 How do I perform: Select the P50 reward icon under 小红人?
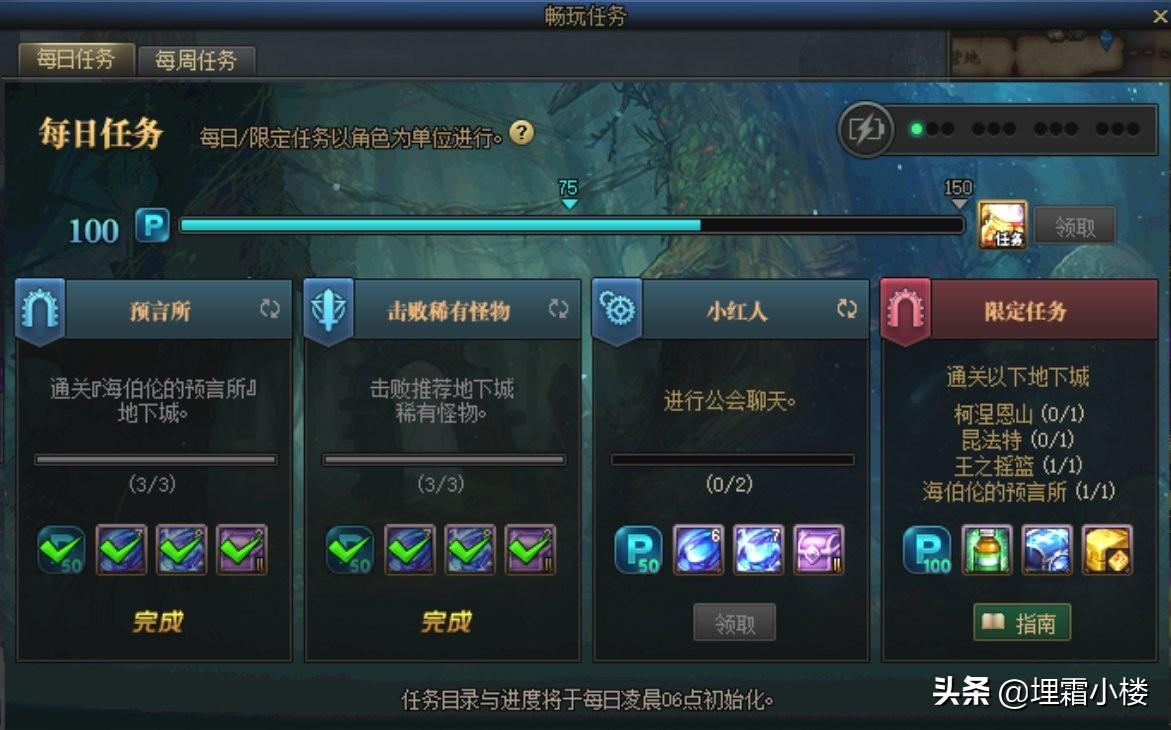[x=639, y=550]
